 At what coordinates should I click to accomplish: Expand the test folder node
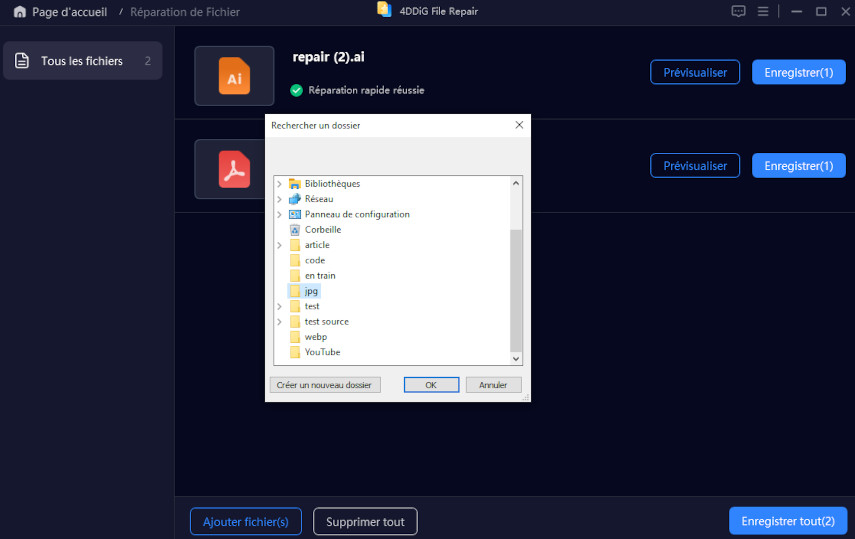point(280,306)
